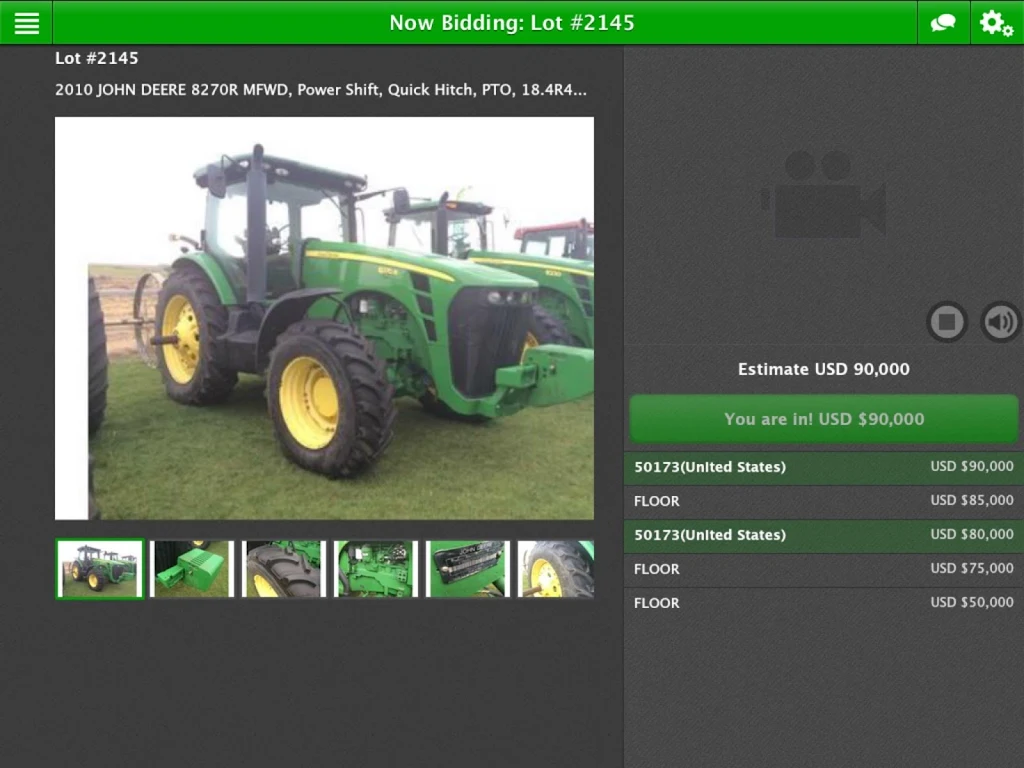This screenshot has height=768, width=1024.
Task: Select the John Deere serial plate thumbnail
Action: tap(468, 568)
